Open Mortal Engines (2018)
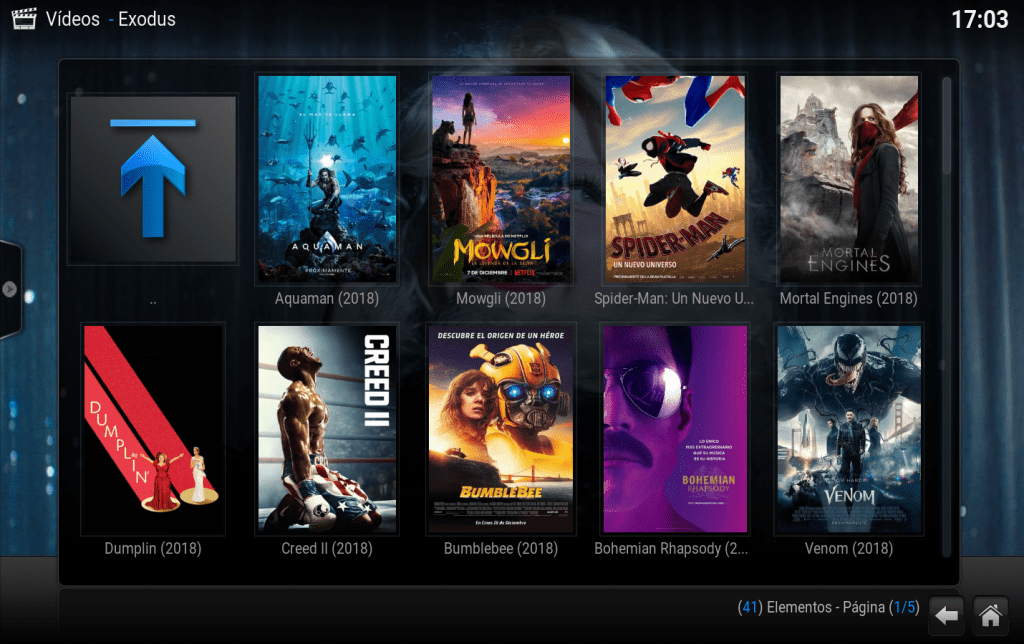1024x644 pixels. click(x=848, y=177)
